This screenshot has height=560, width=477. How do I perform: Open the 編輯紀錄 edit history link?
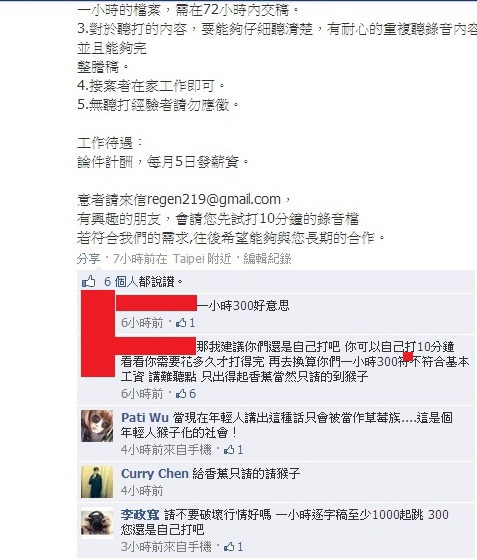267,259
